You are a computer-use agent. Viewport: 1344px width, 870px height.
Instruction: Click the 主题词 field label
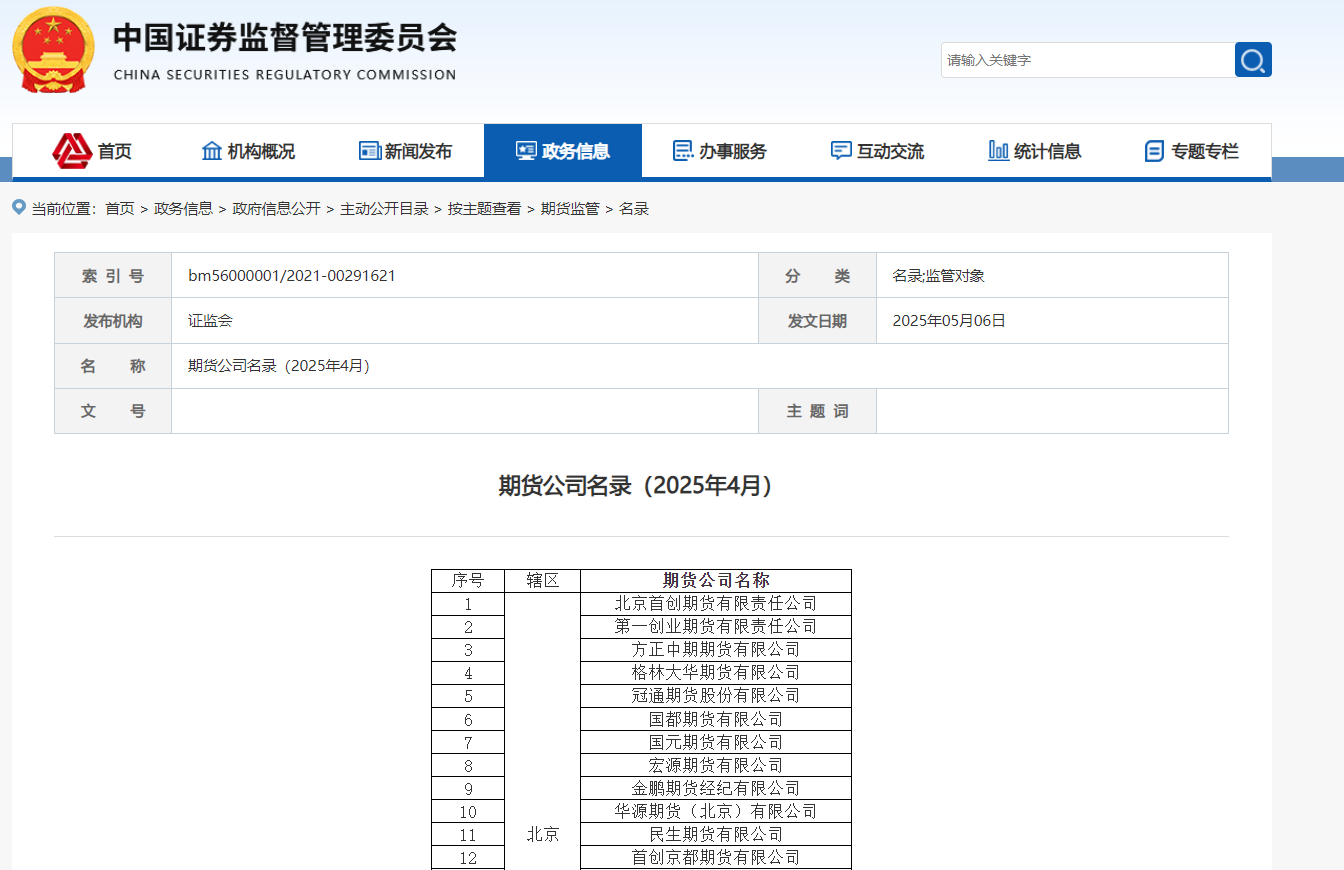pos(817,411)
